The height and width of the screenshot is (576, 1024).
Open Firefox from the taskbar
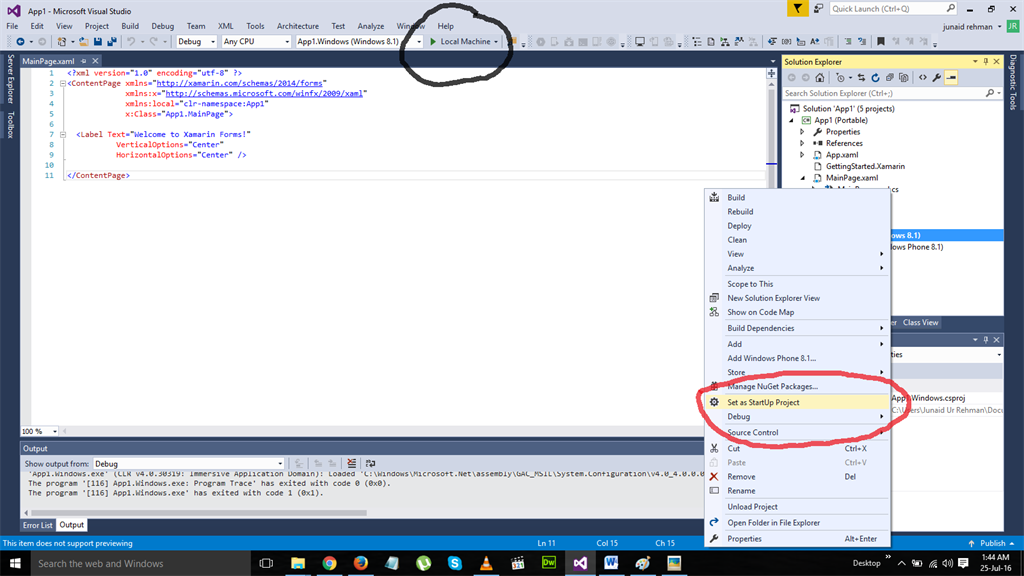[x=360, y=563]
